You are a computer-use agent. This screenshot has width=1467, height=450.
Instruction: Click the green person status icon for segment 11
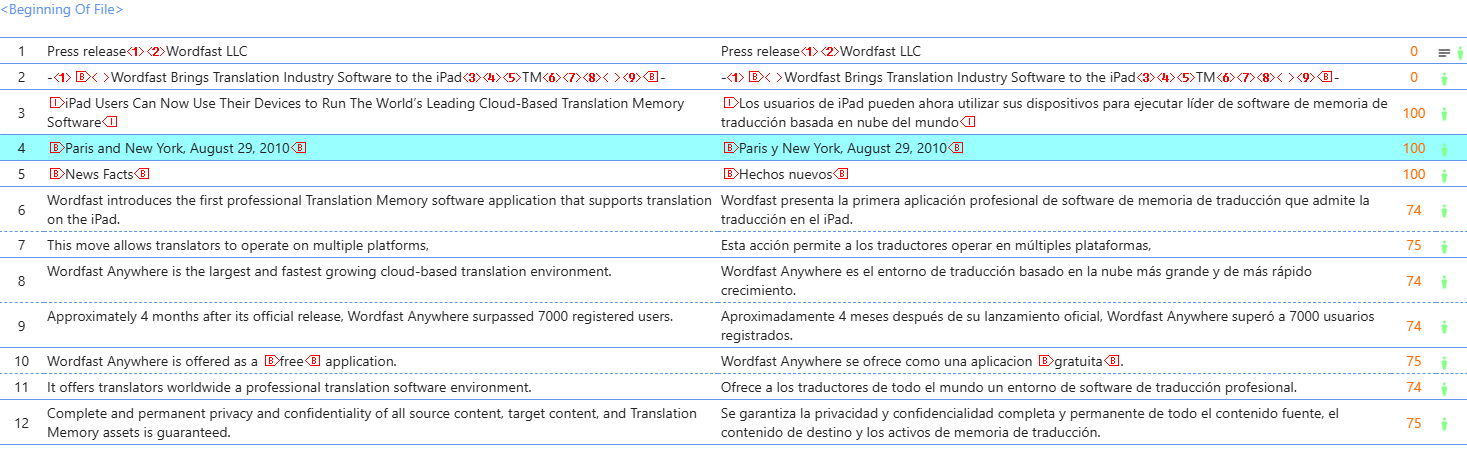coord(1443,388)
